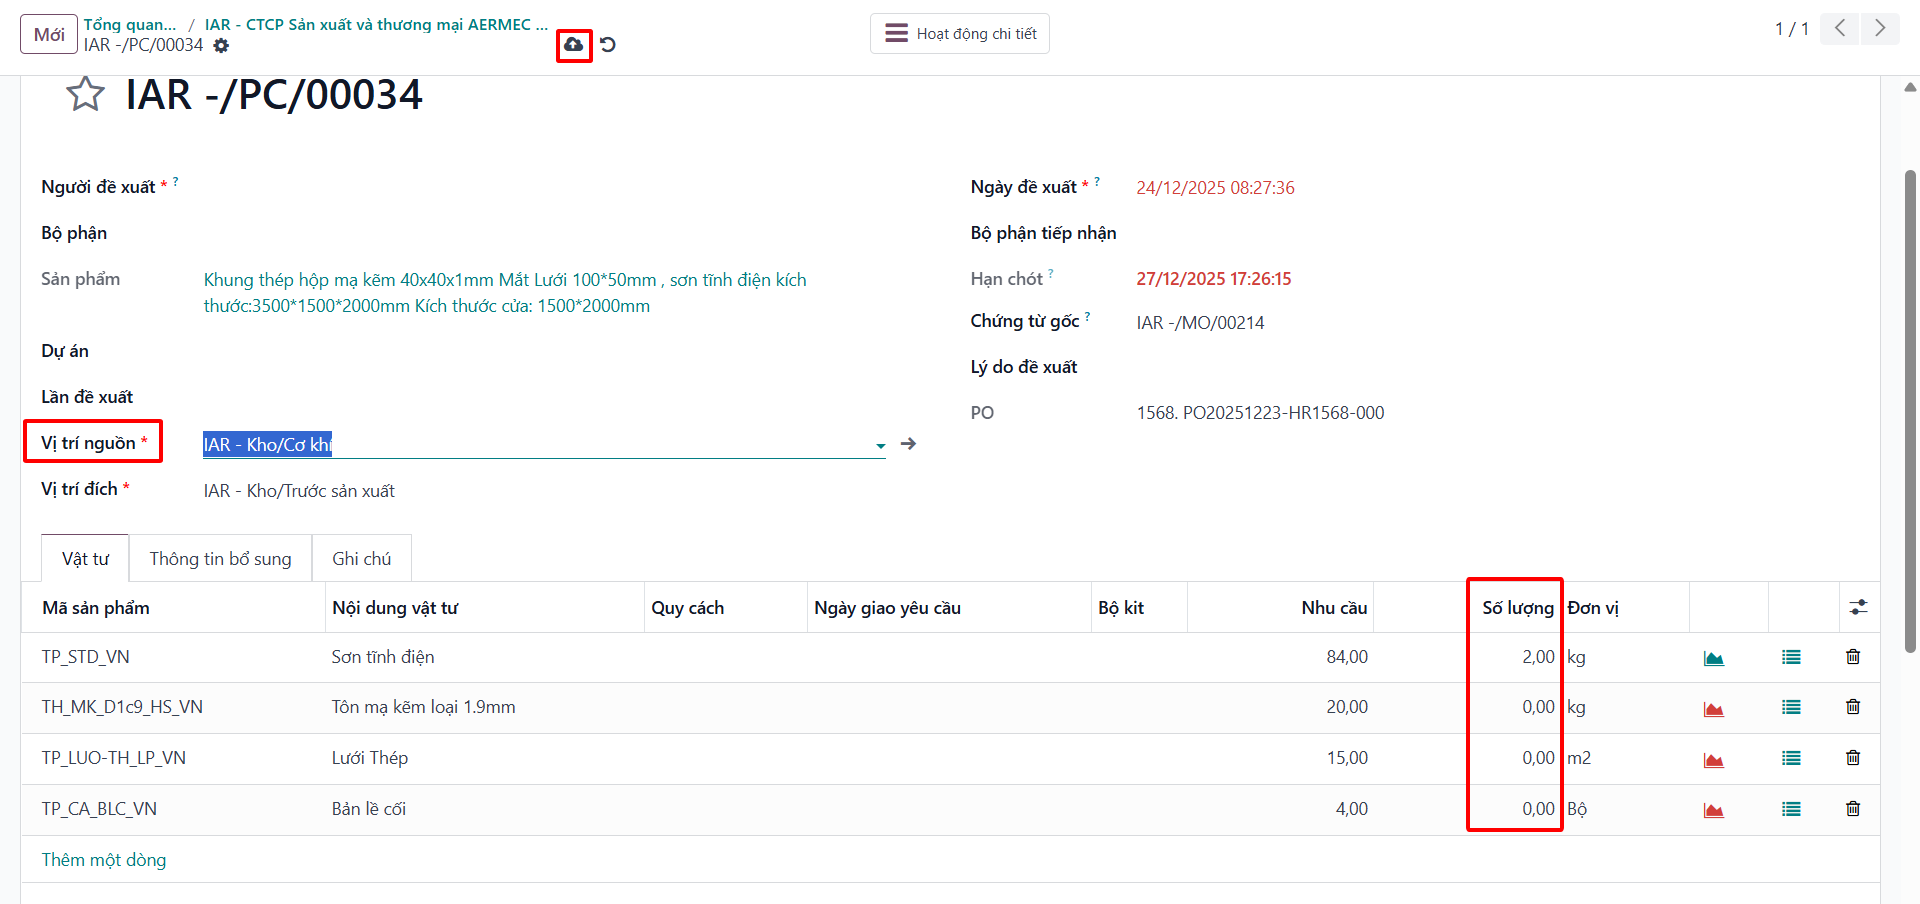1920x904 pixels.
Task: Delete the Lưới Thép row with the trash icon
Action: click(x=1853, y=758)
